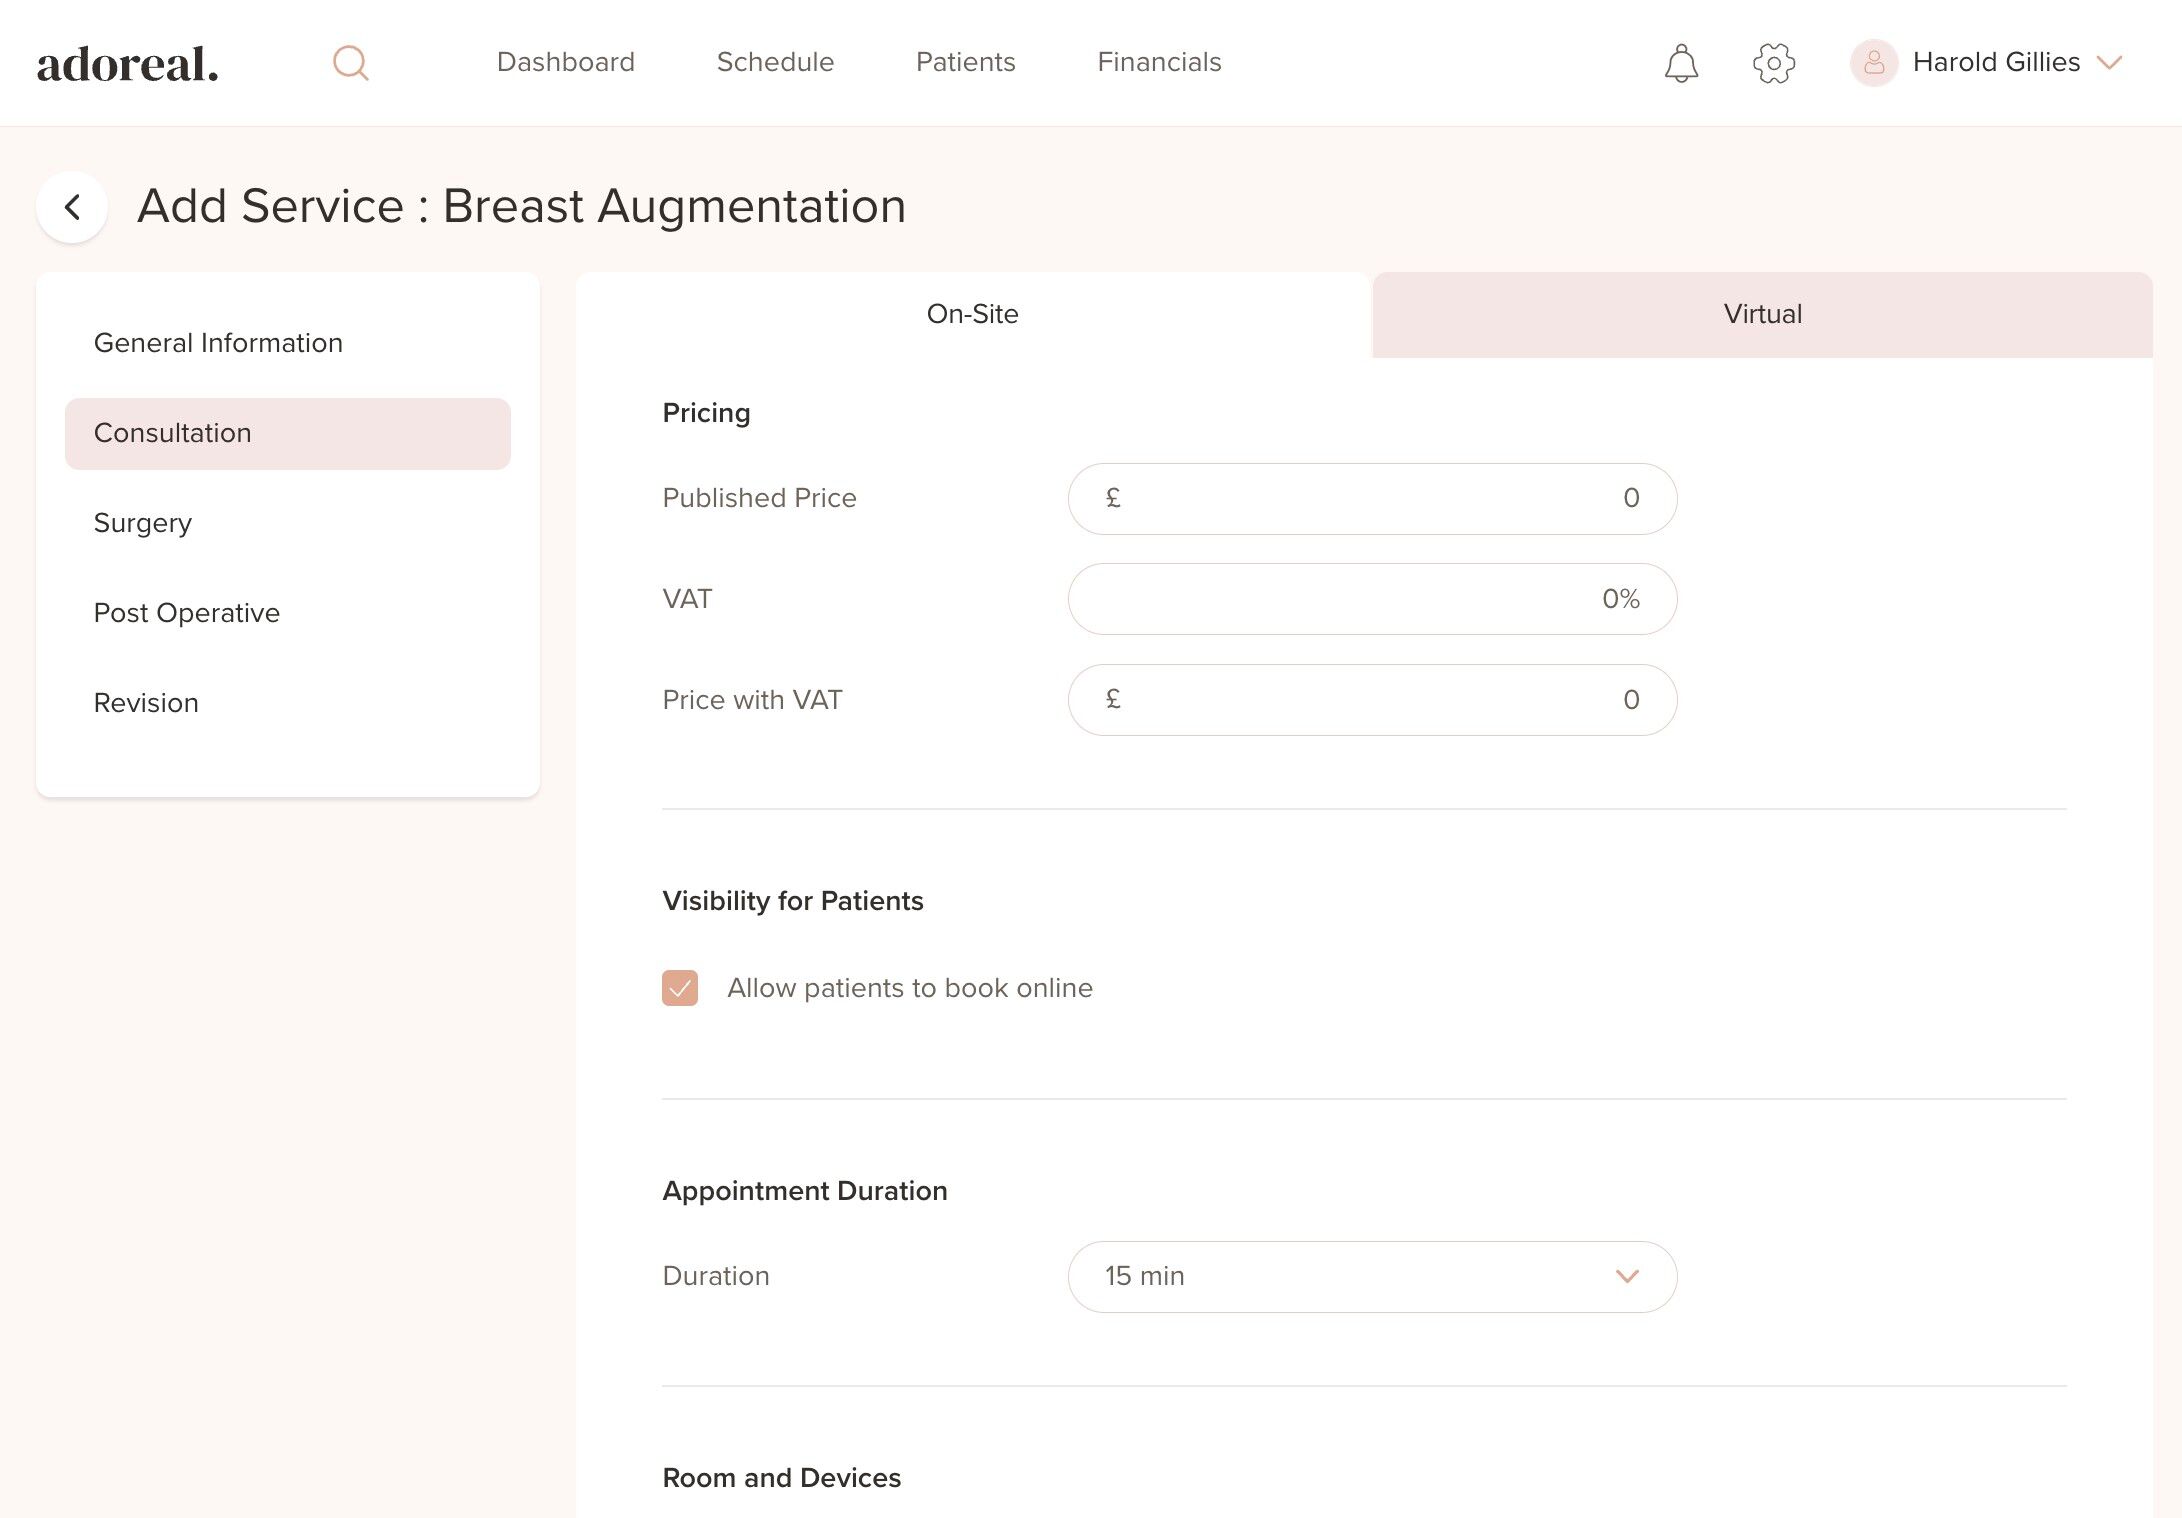Expand the user account chevron
Screen dimensions: 2182x1518
(x=2109, y=63)
